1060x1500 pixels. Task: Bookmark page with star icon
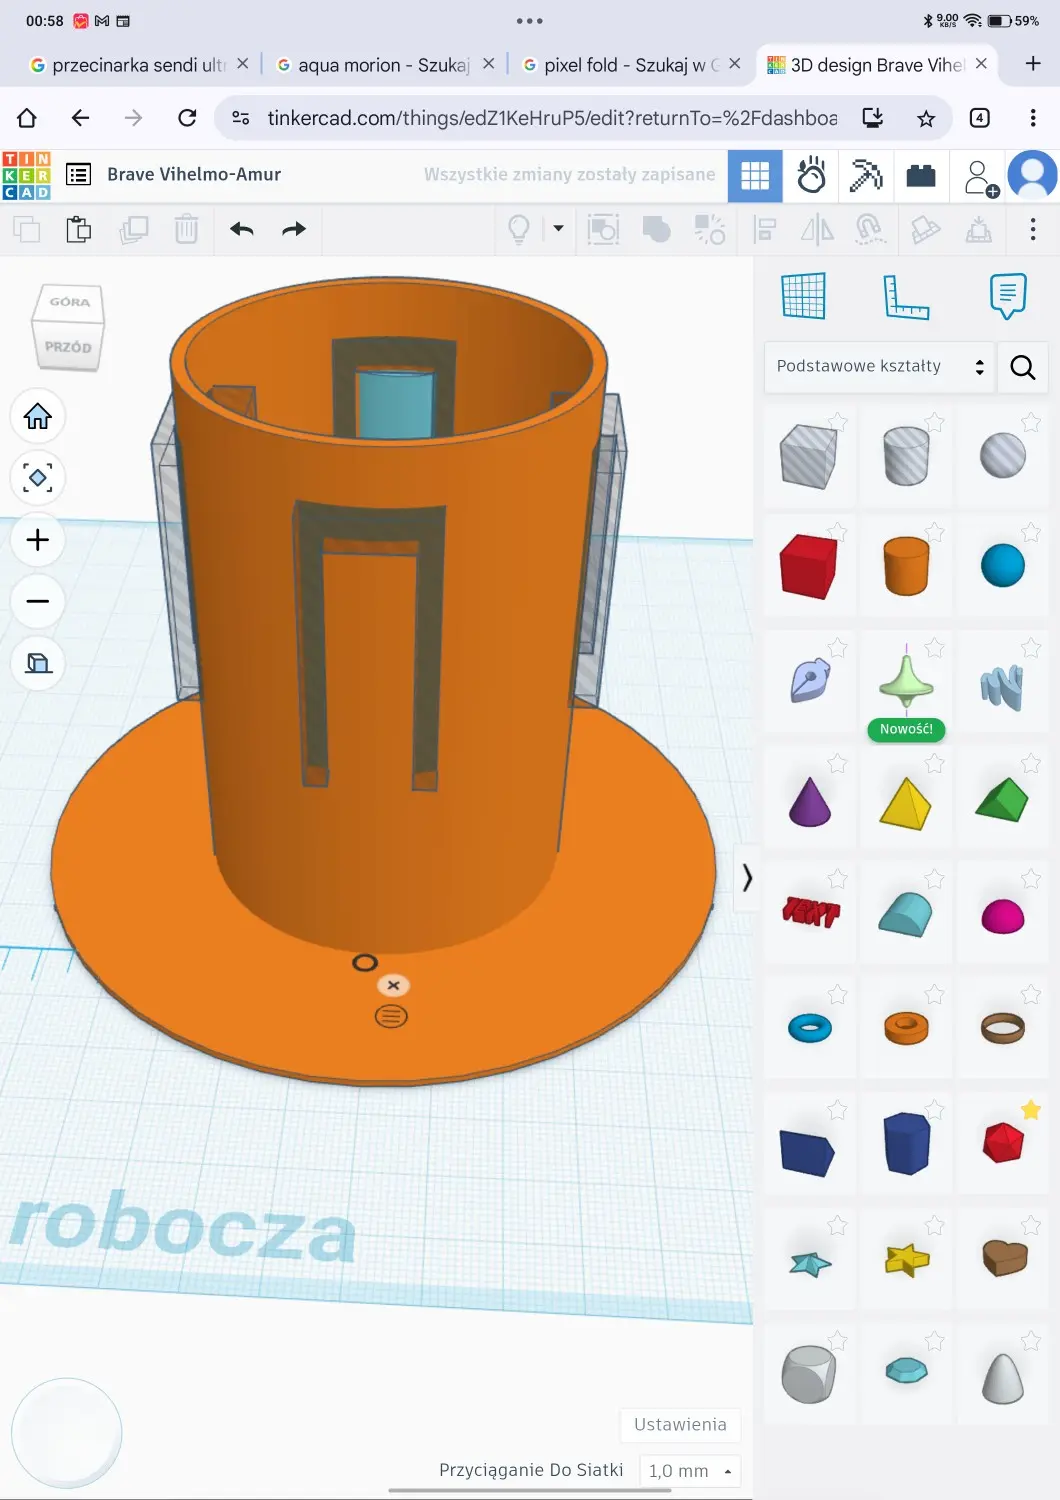pos(926,119)
